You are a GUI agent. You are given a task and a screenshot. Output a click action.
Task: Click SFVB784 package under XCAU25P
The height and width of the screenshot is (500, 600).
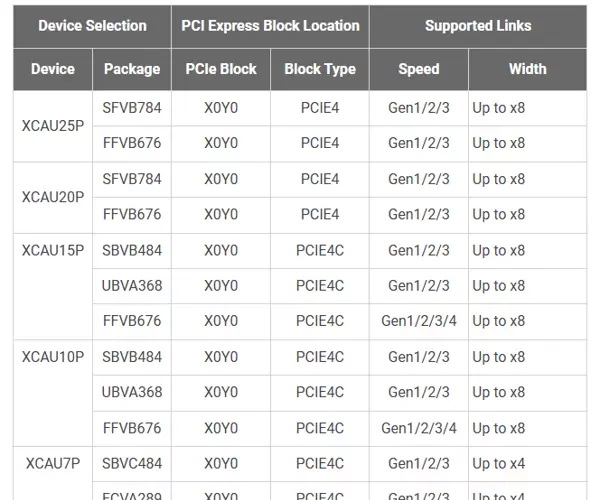132,108
